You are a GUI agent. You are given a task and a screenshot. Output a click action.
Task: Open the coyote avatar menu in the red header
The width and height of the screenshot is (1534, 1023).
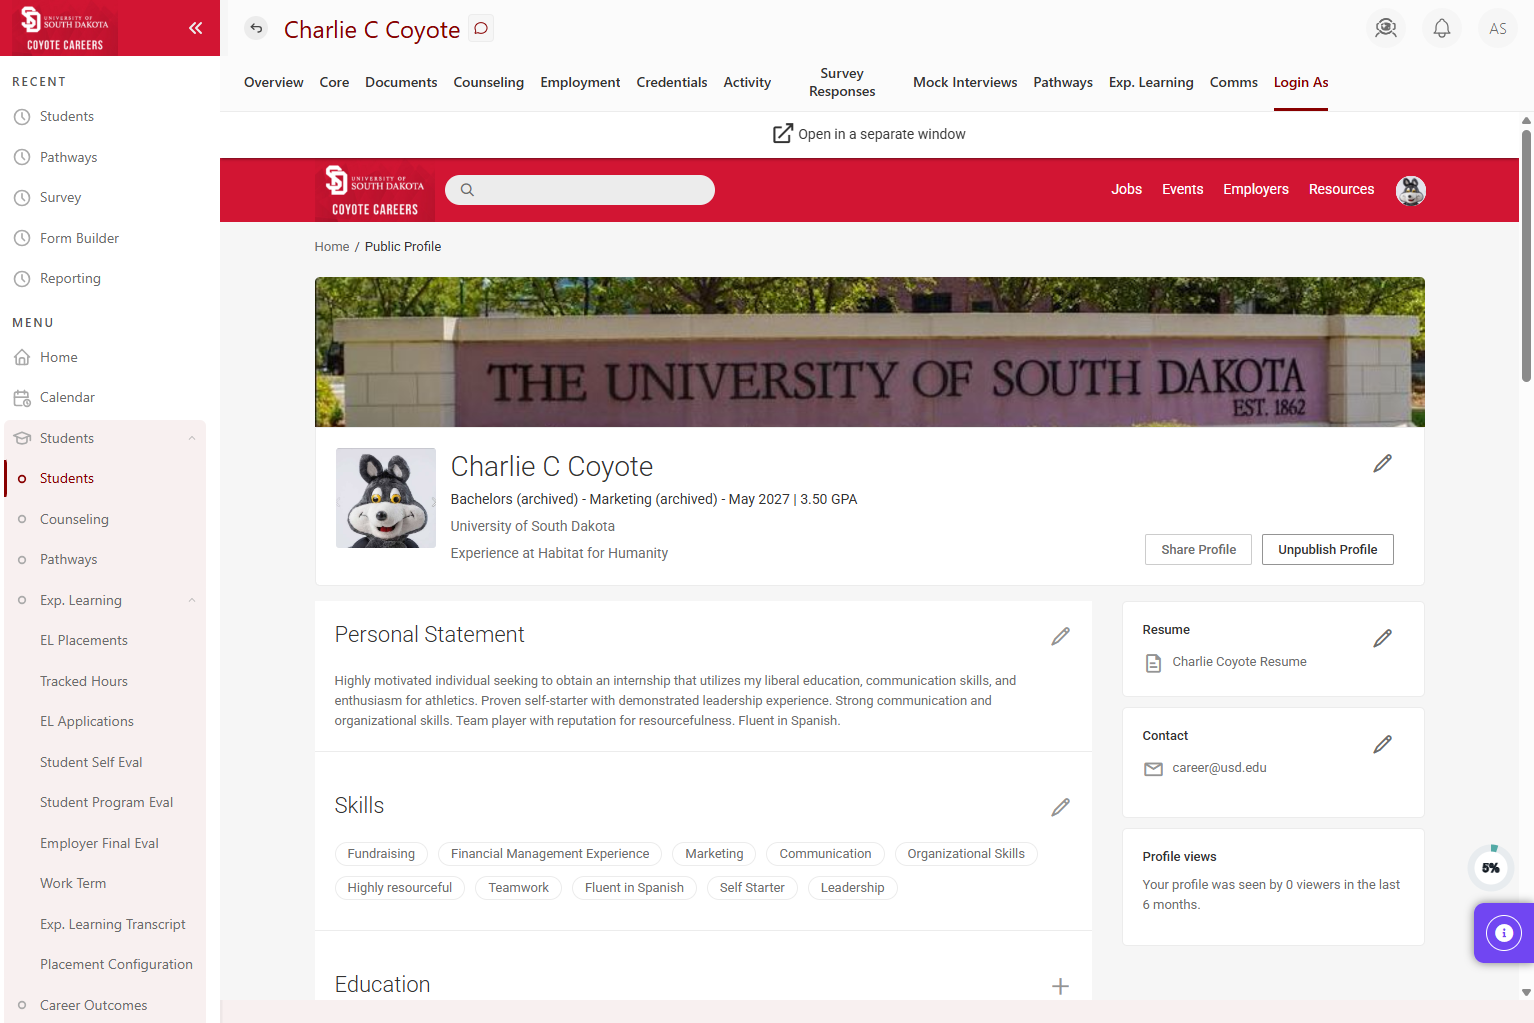tap(1411, 190)
